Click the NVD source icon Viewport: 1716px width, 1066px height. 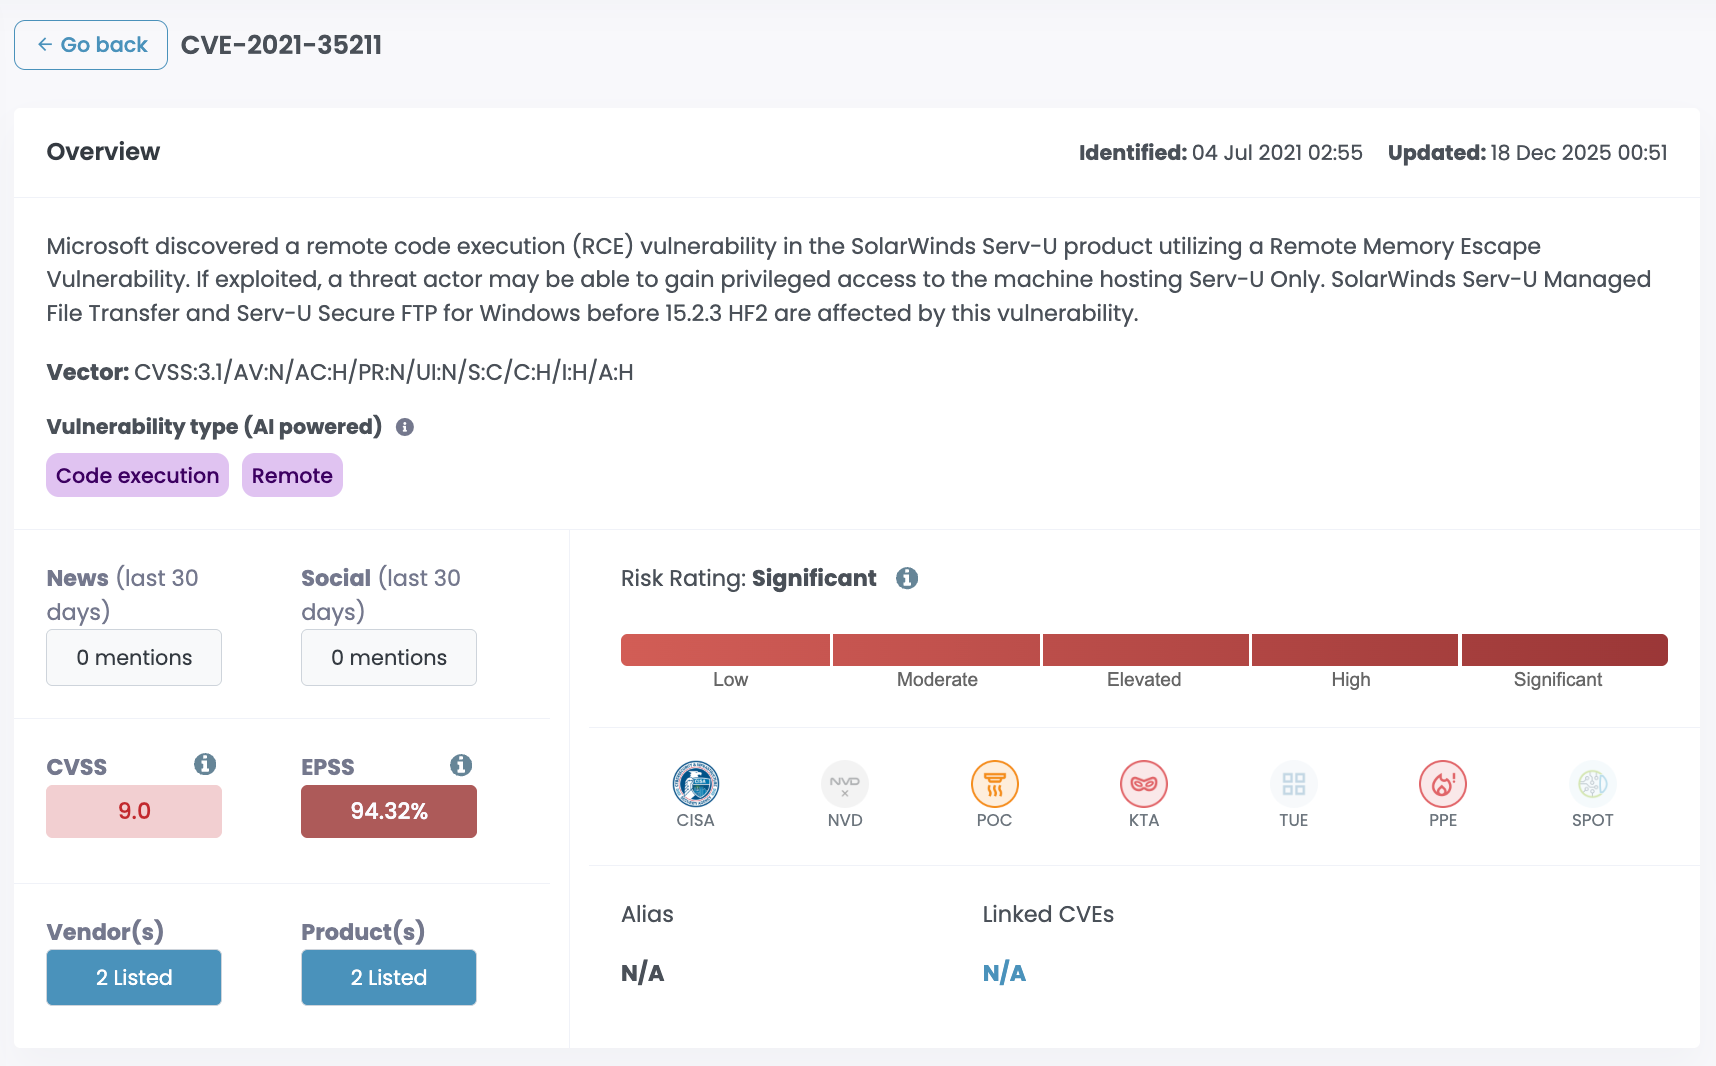(844, 784)
